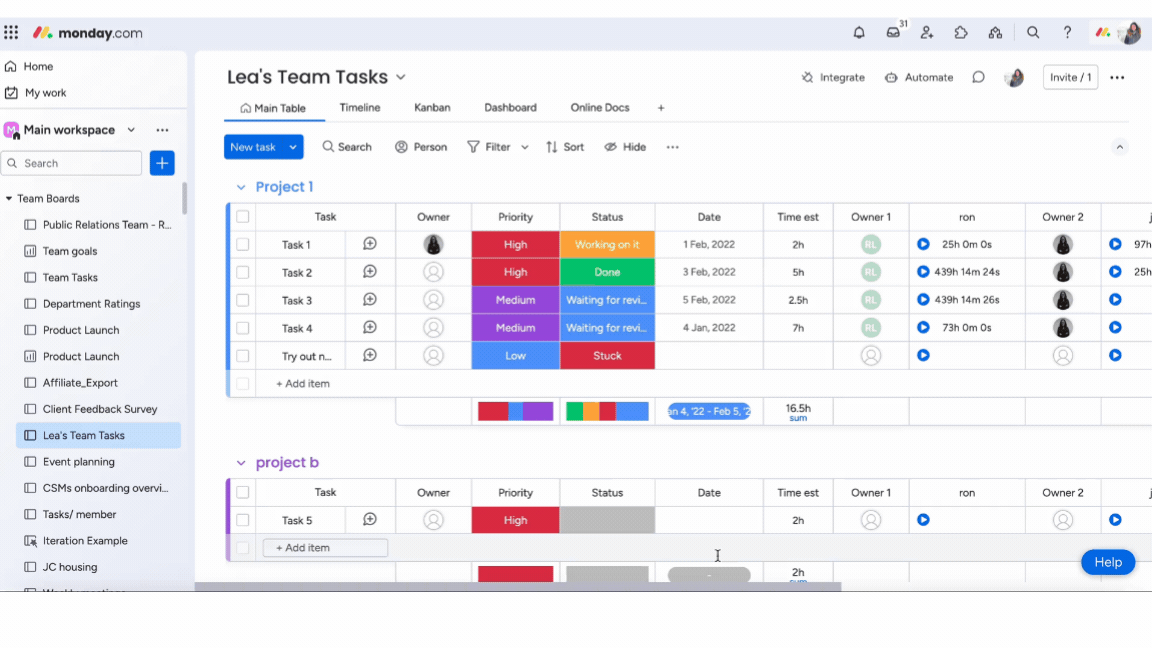
Task: Click New task button
Action: coord(253,147)
